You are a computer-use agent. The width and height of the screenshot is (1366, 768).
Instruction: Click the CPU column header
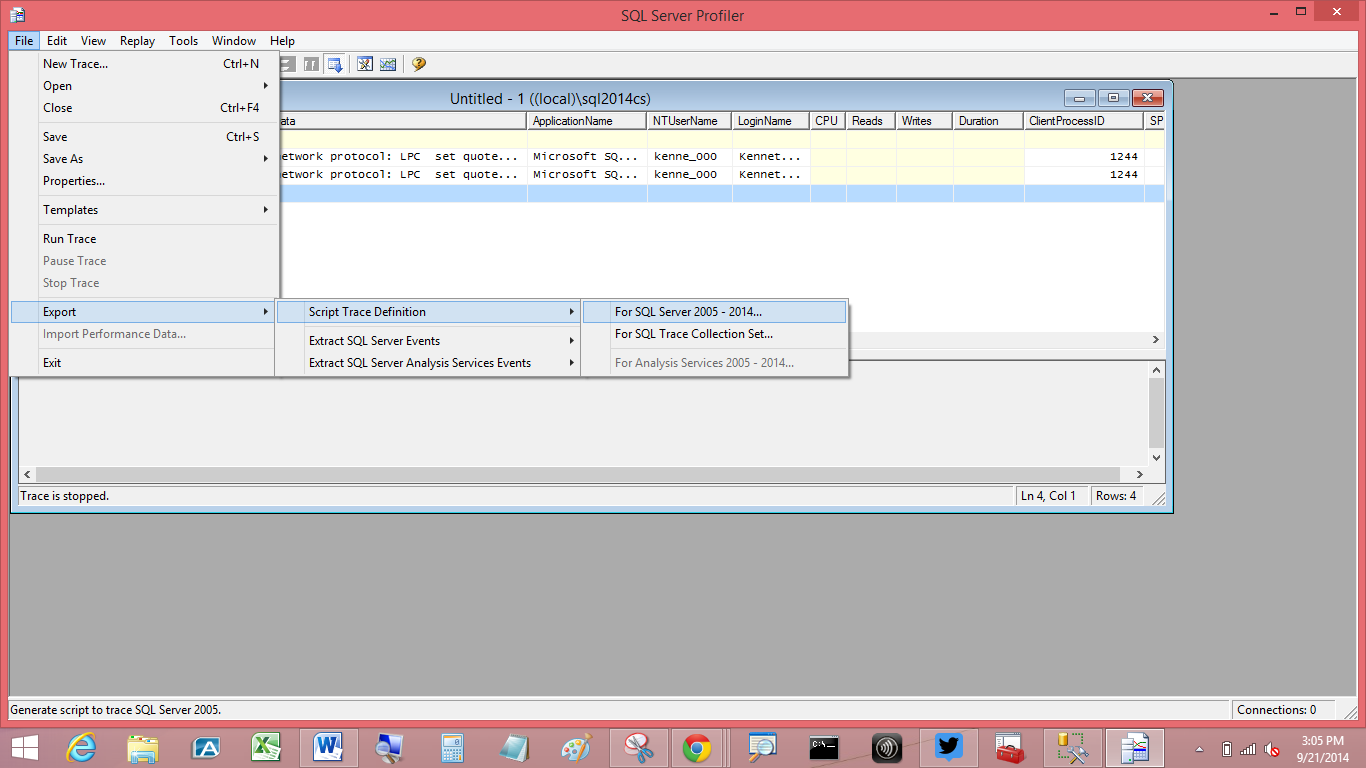point(828,121)
